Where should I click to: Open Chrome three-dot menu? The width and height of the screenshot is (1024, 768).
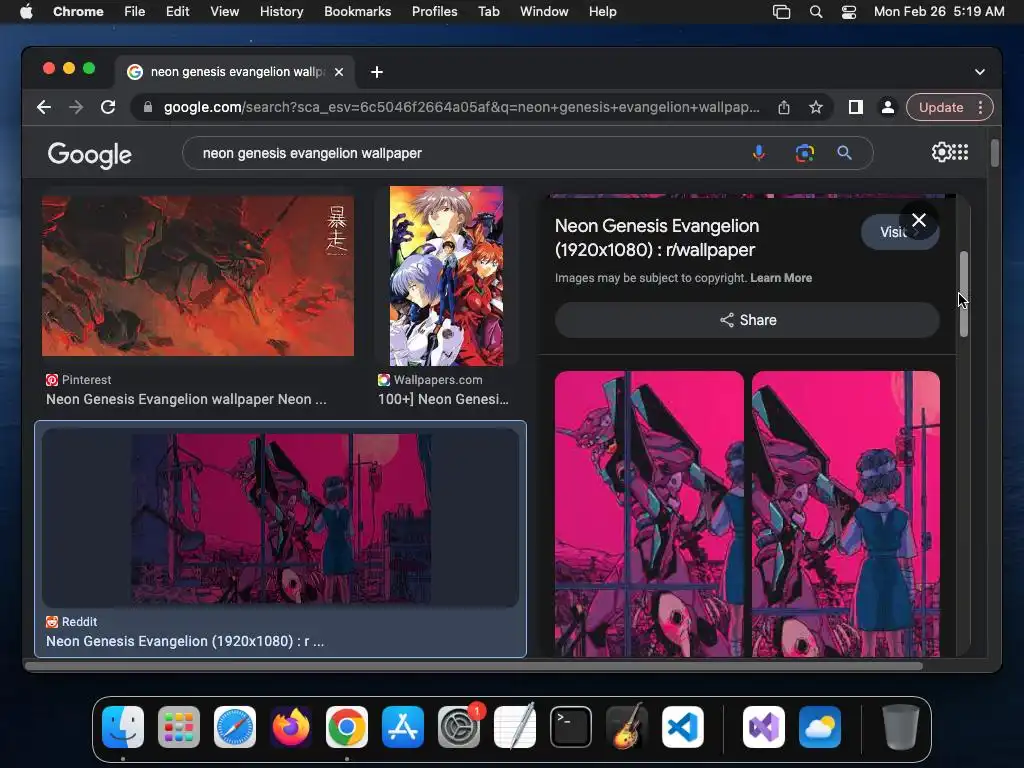(980, 107)
